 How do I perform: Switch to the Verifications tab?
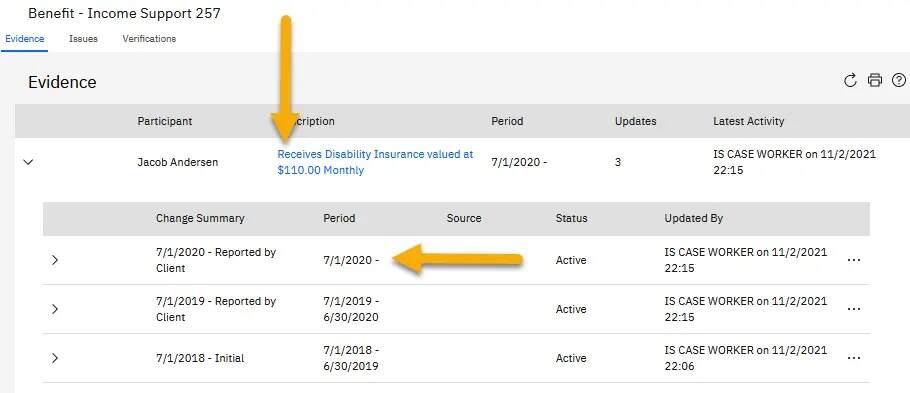pos(149,39)
